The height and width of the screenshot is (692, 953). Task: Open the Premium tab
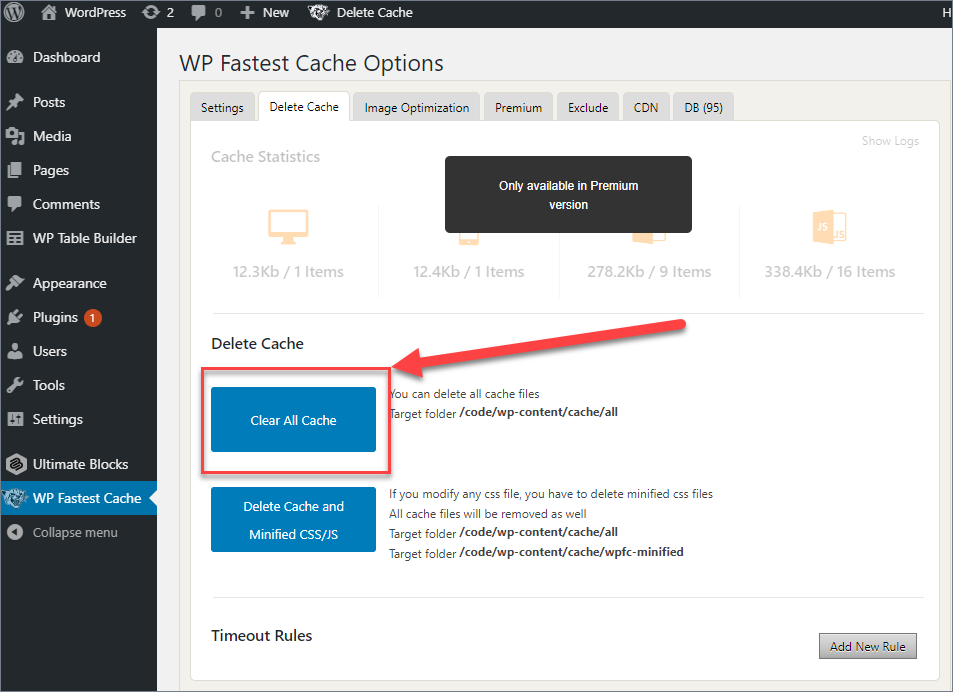click(x=518, y=108)
